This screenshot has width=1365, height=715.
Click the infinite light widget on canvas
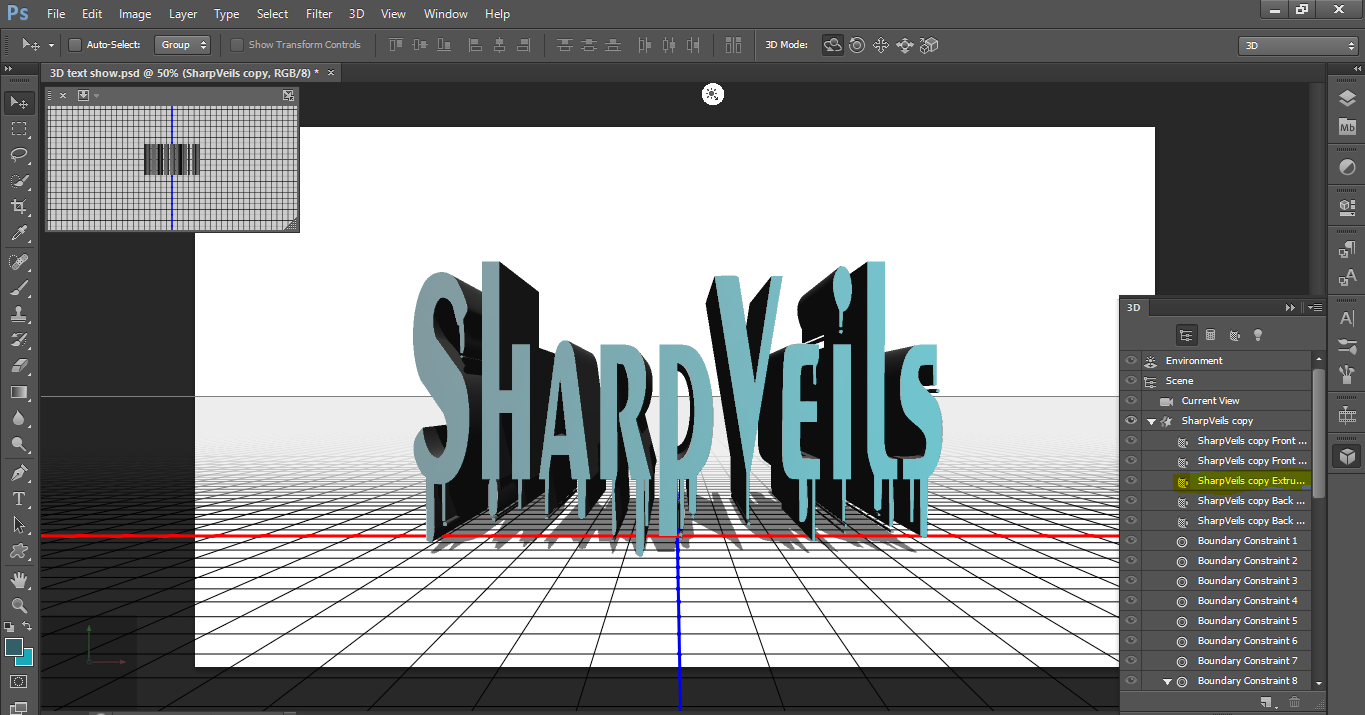(x=712, y=95)
